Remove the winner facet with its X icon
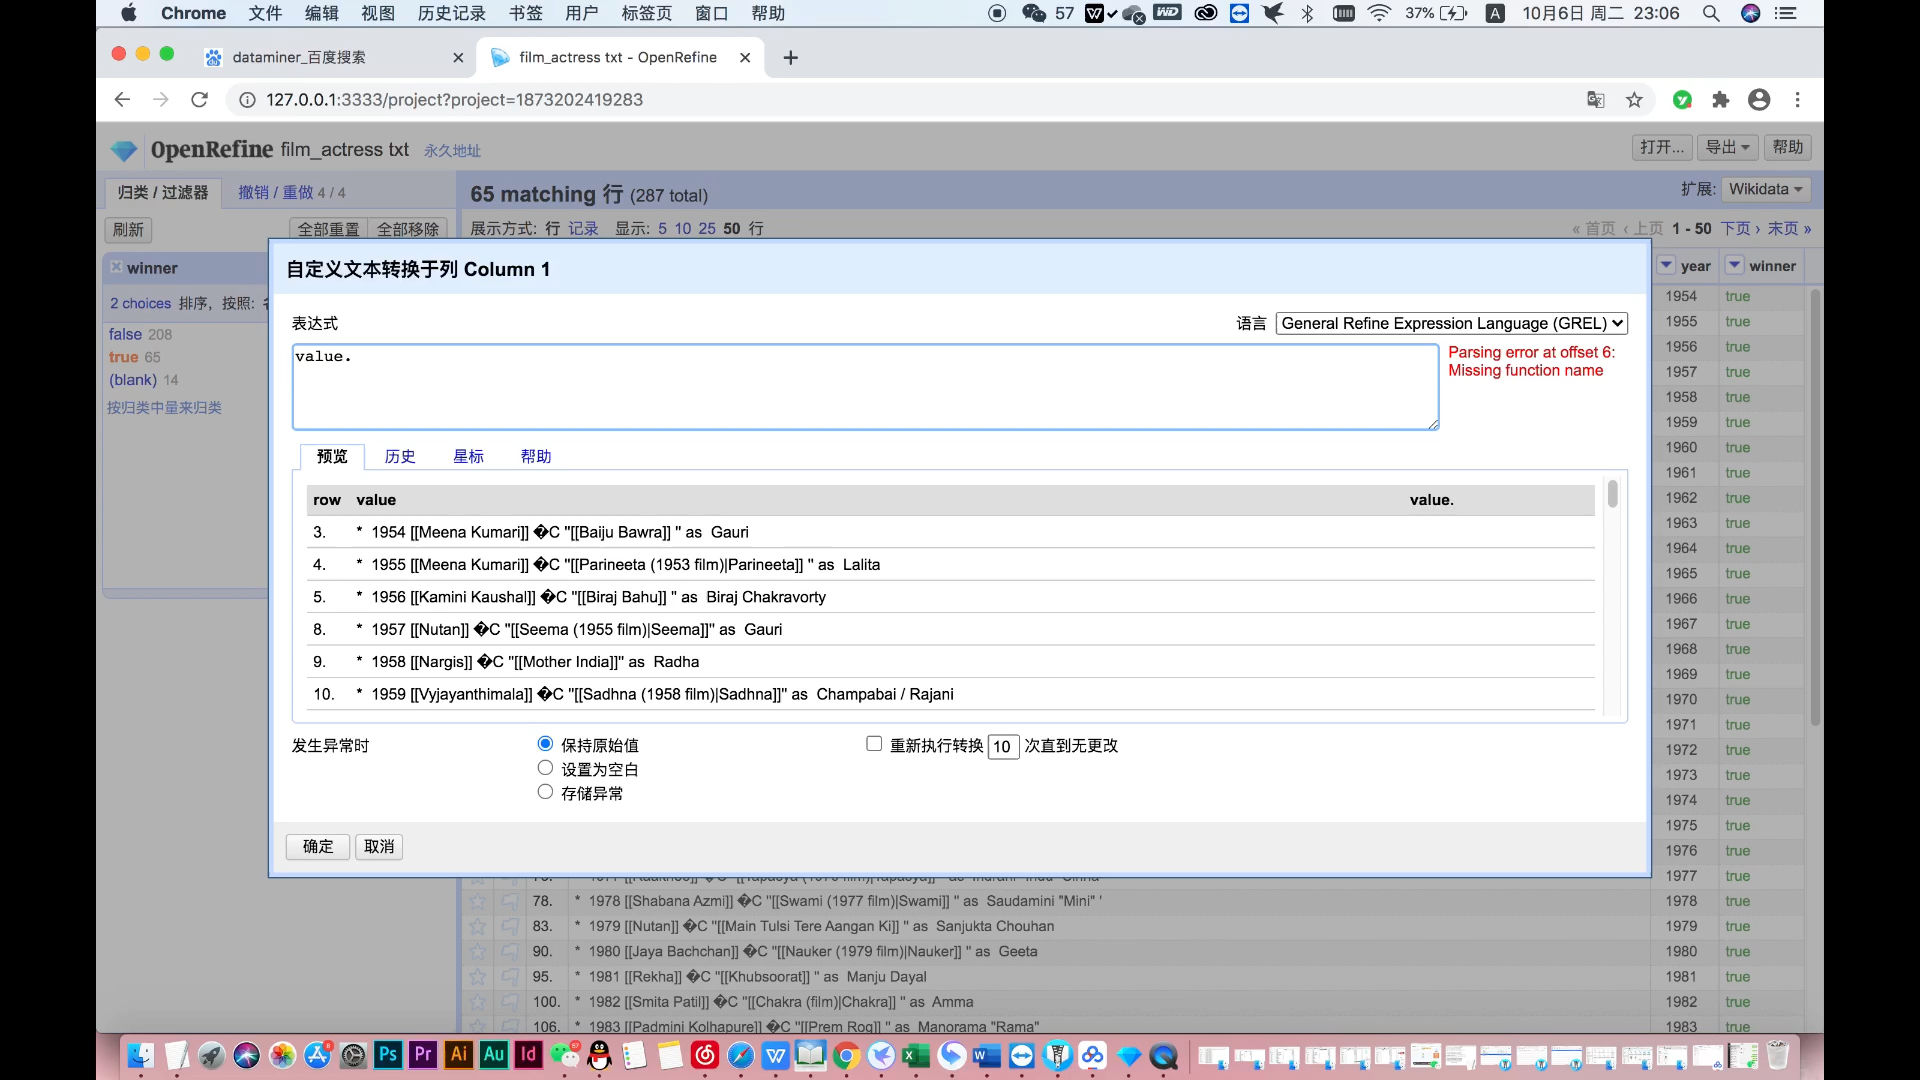The width and height of the screenshot is (1920, 1080). 117,267
